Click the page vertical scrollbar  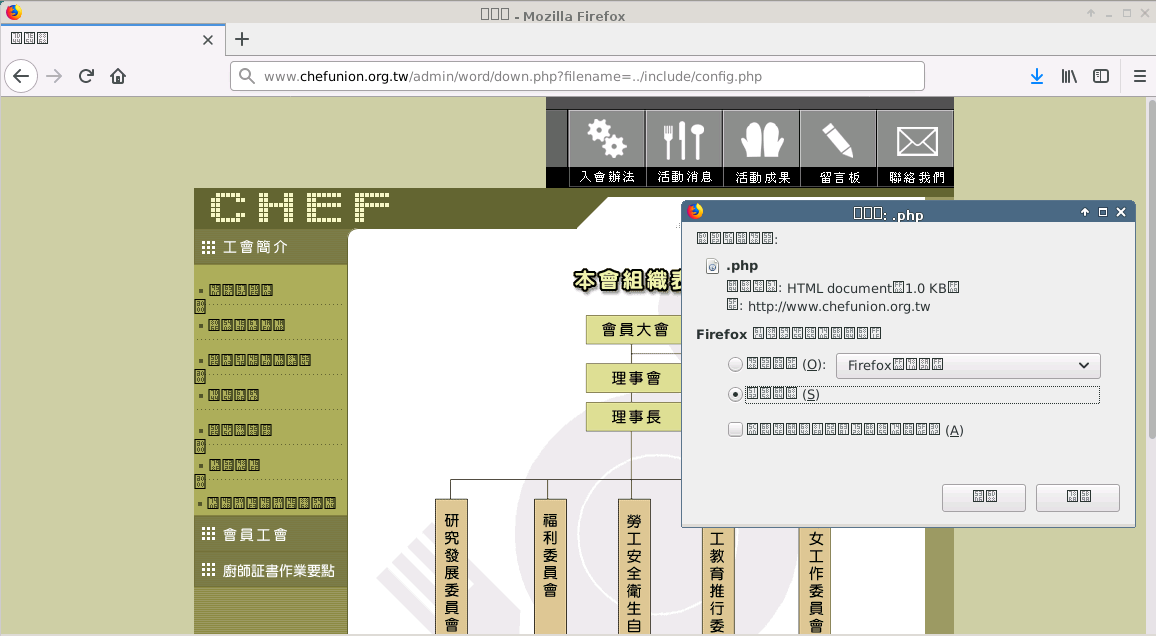[x=1151, y=270]
